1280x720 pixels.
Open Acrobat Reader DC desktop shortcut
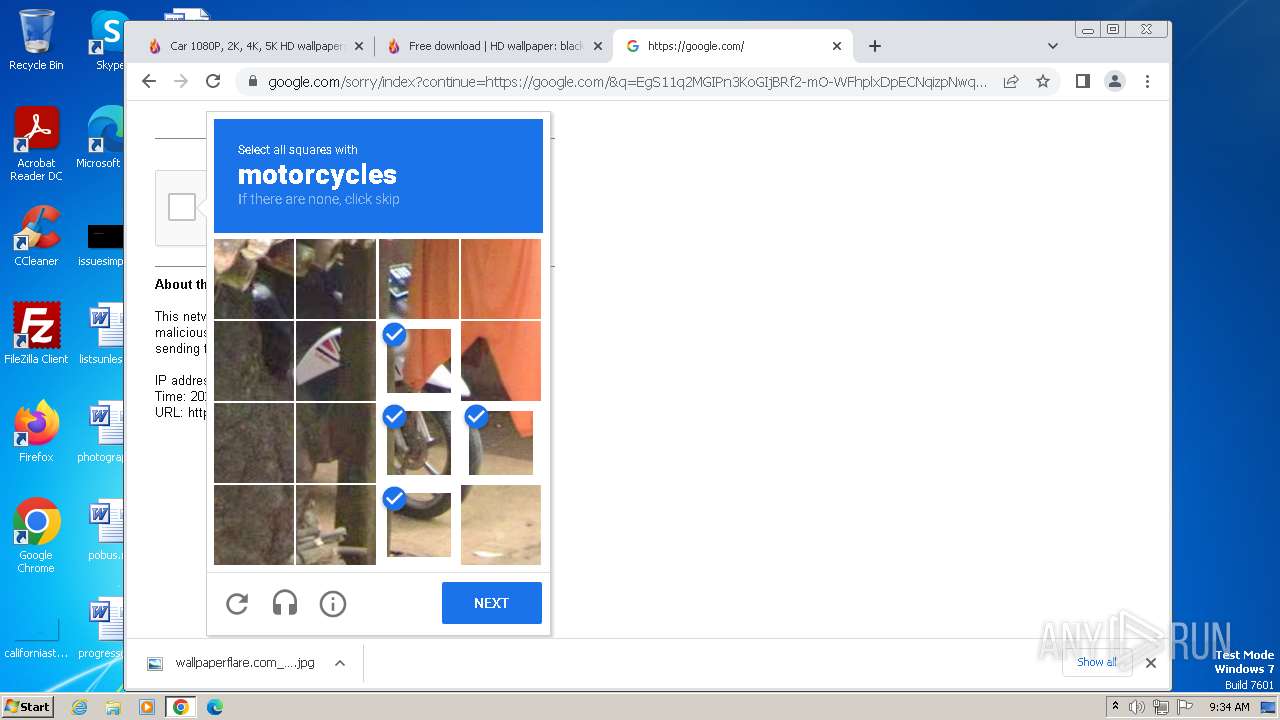[37, 144]
